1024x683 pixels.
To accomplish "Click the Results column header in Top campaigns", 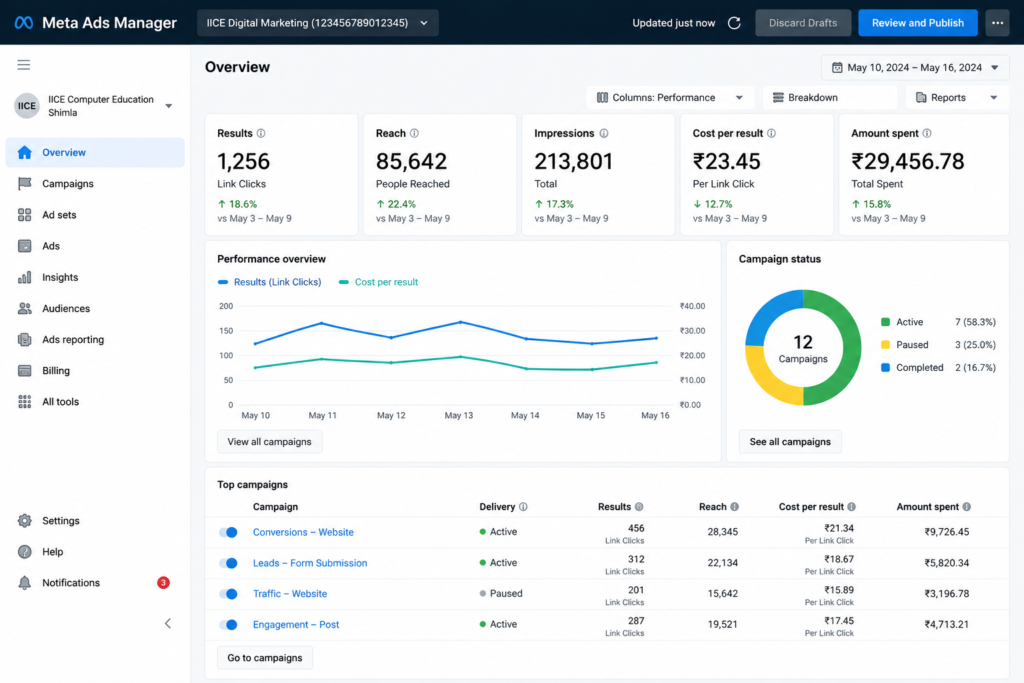I will [615, 507].
